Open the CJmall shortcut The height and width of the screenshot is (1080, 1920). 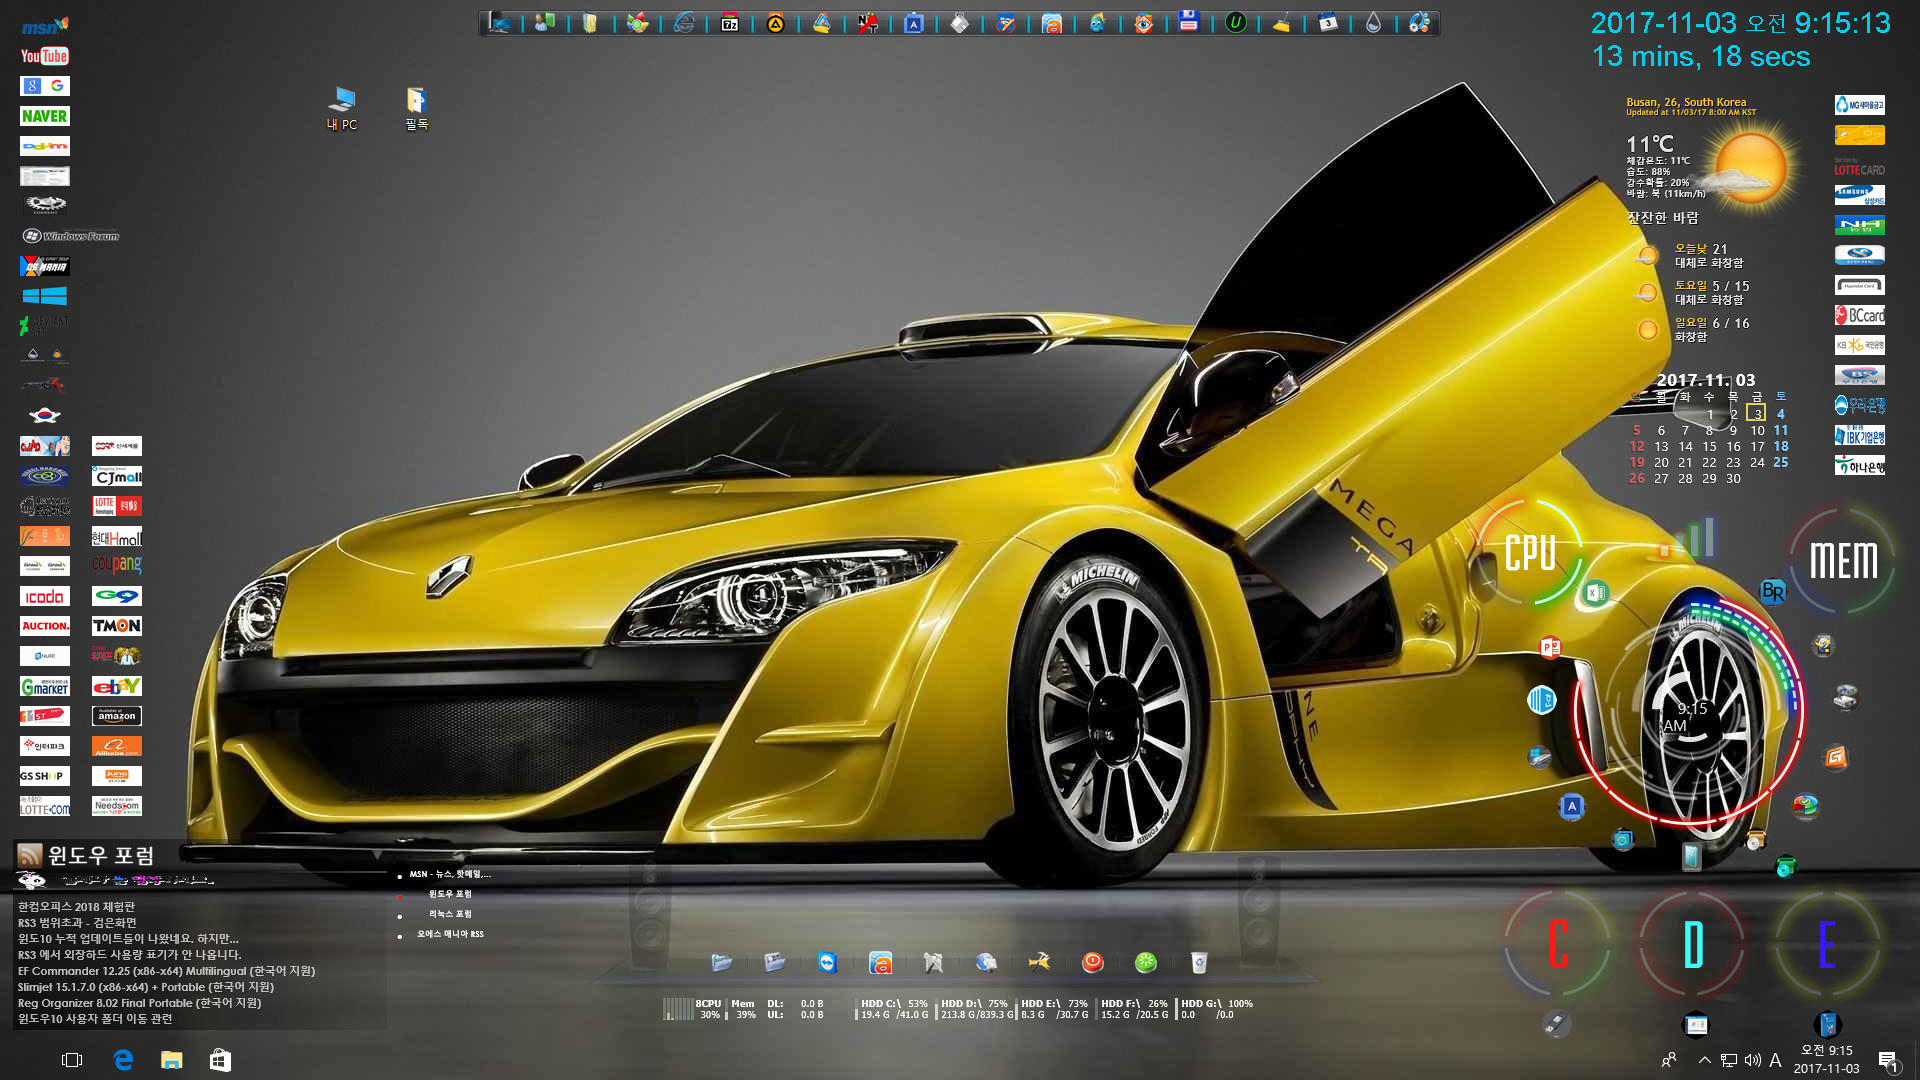tap(117, 476)
